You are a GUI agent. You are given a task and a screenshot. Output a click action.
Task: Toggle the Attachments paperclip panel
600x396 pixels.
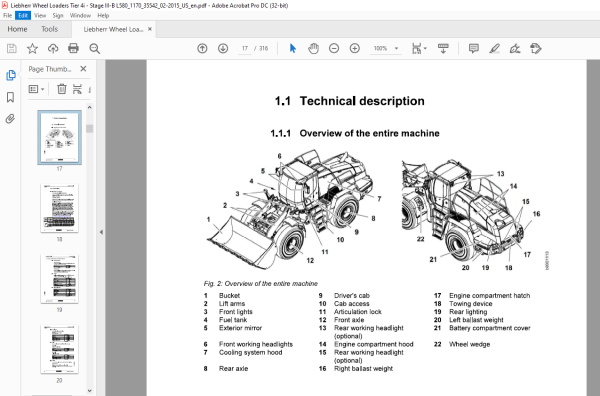click(10, 119)
